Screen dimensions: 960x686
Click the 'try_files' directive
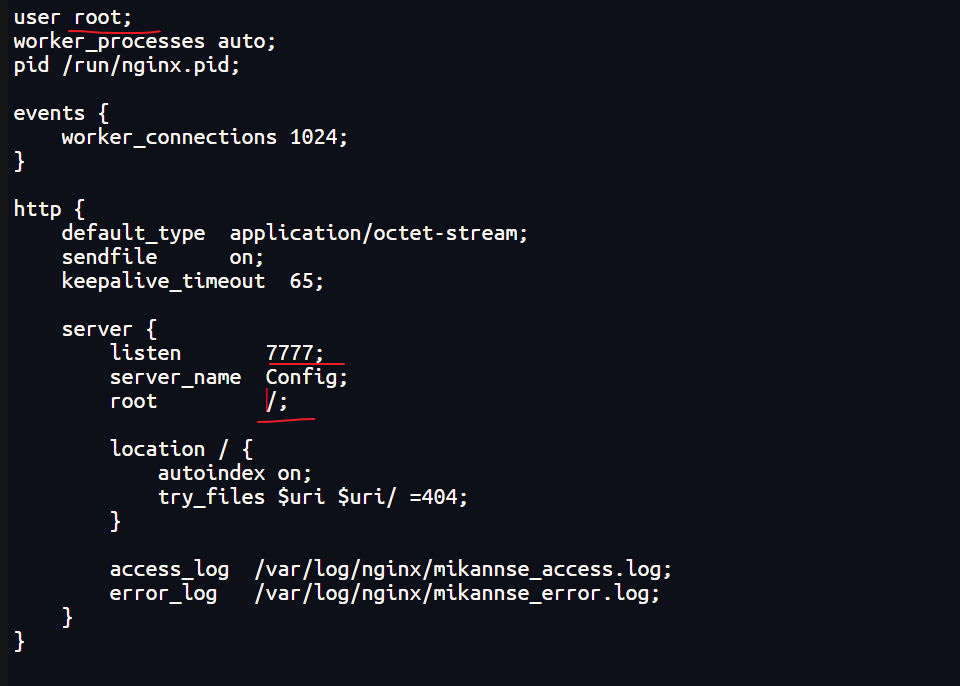click(211, 497)
